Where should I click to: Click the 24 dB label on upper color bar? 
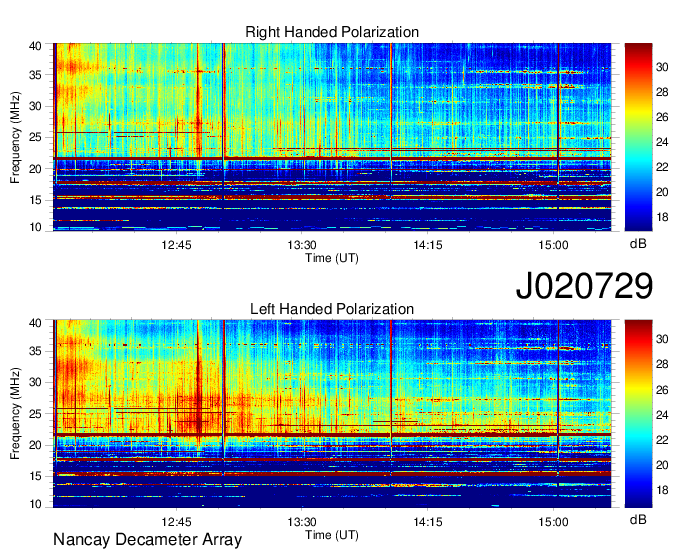tap(662, 142)
